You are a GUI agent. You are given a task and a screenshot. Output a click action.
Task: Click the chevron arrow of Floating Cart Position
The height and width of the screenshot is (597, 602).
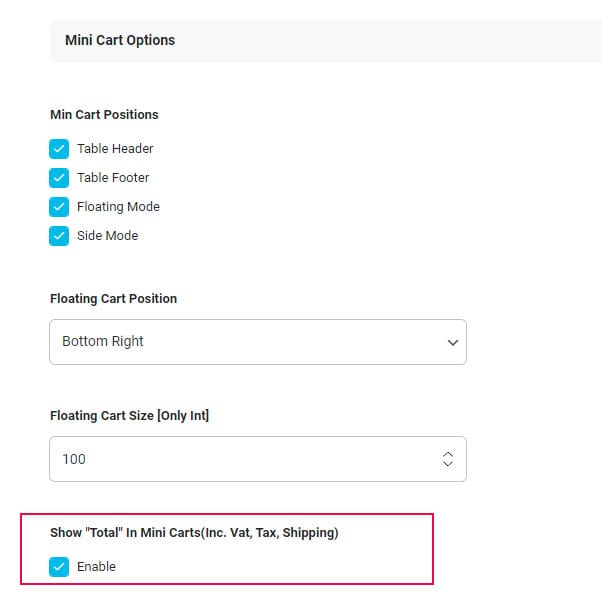[x=452, y=342]
